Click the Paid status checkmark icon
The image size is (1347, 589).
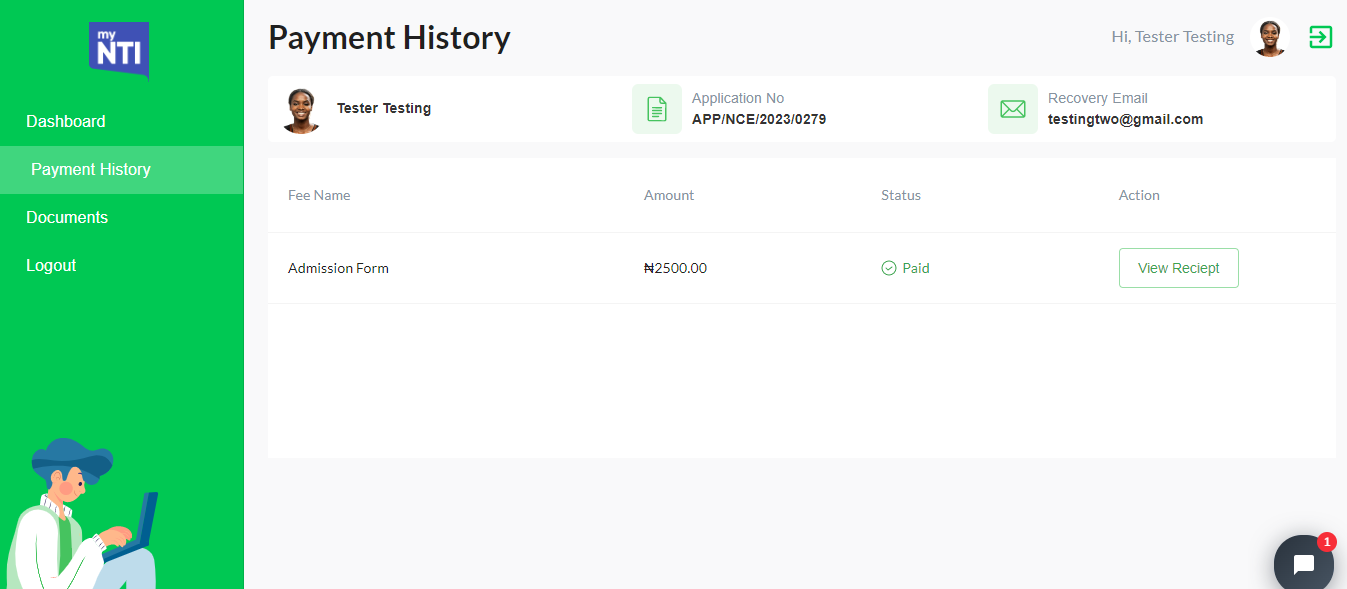888,268
